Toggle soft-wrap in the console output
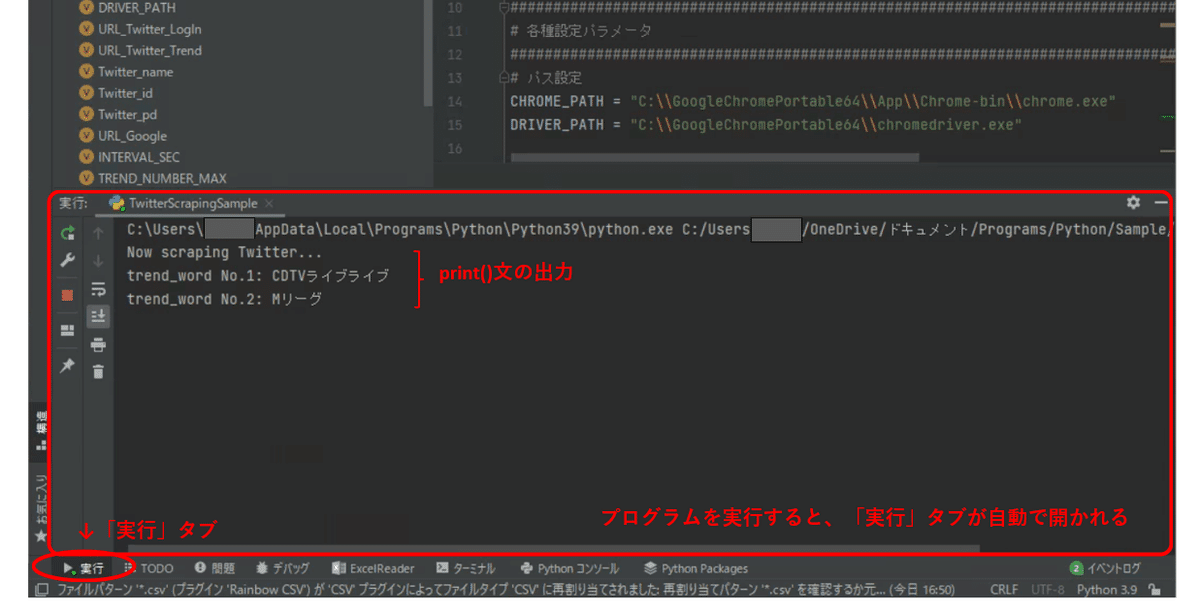 98,289
